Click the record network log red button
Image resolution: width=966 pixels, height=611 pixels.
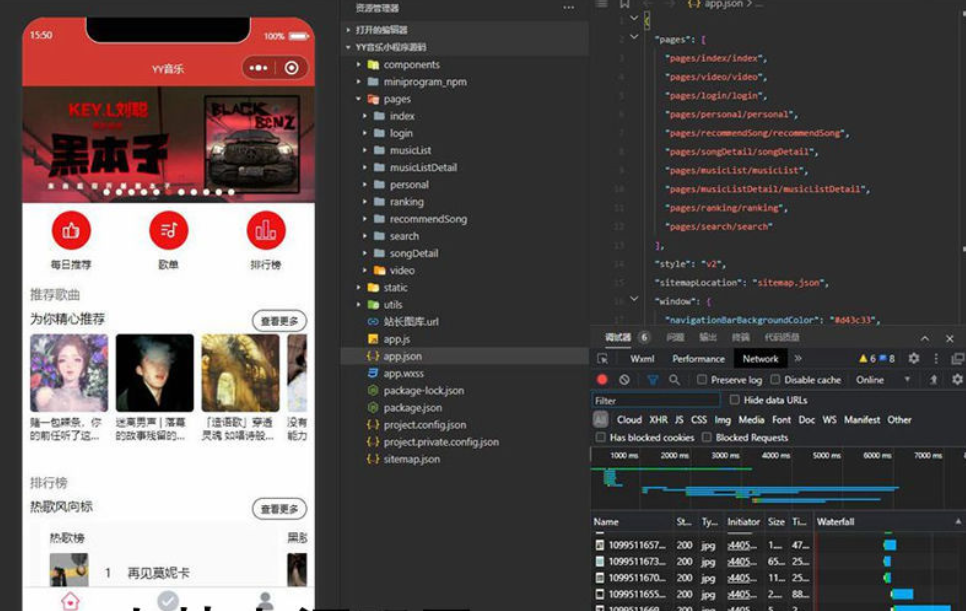click(x=602, y=379)
